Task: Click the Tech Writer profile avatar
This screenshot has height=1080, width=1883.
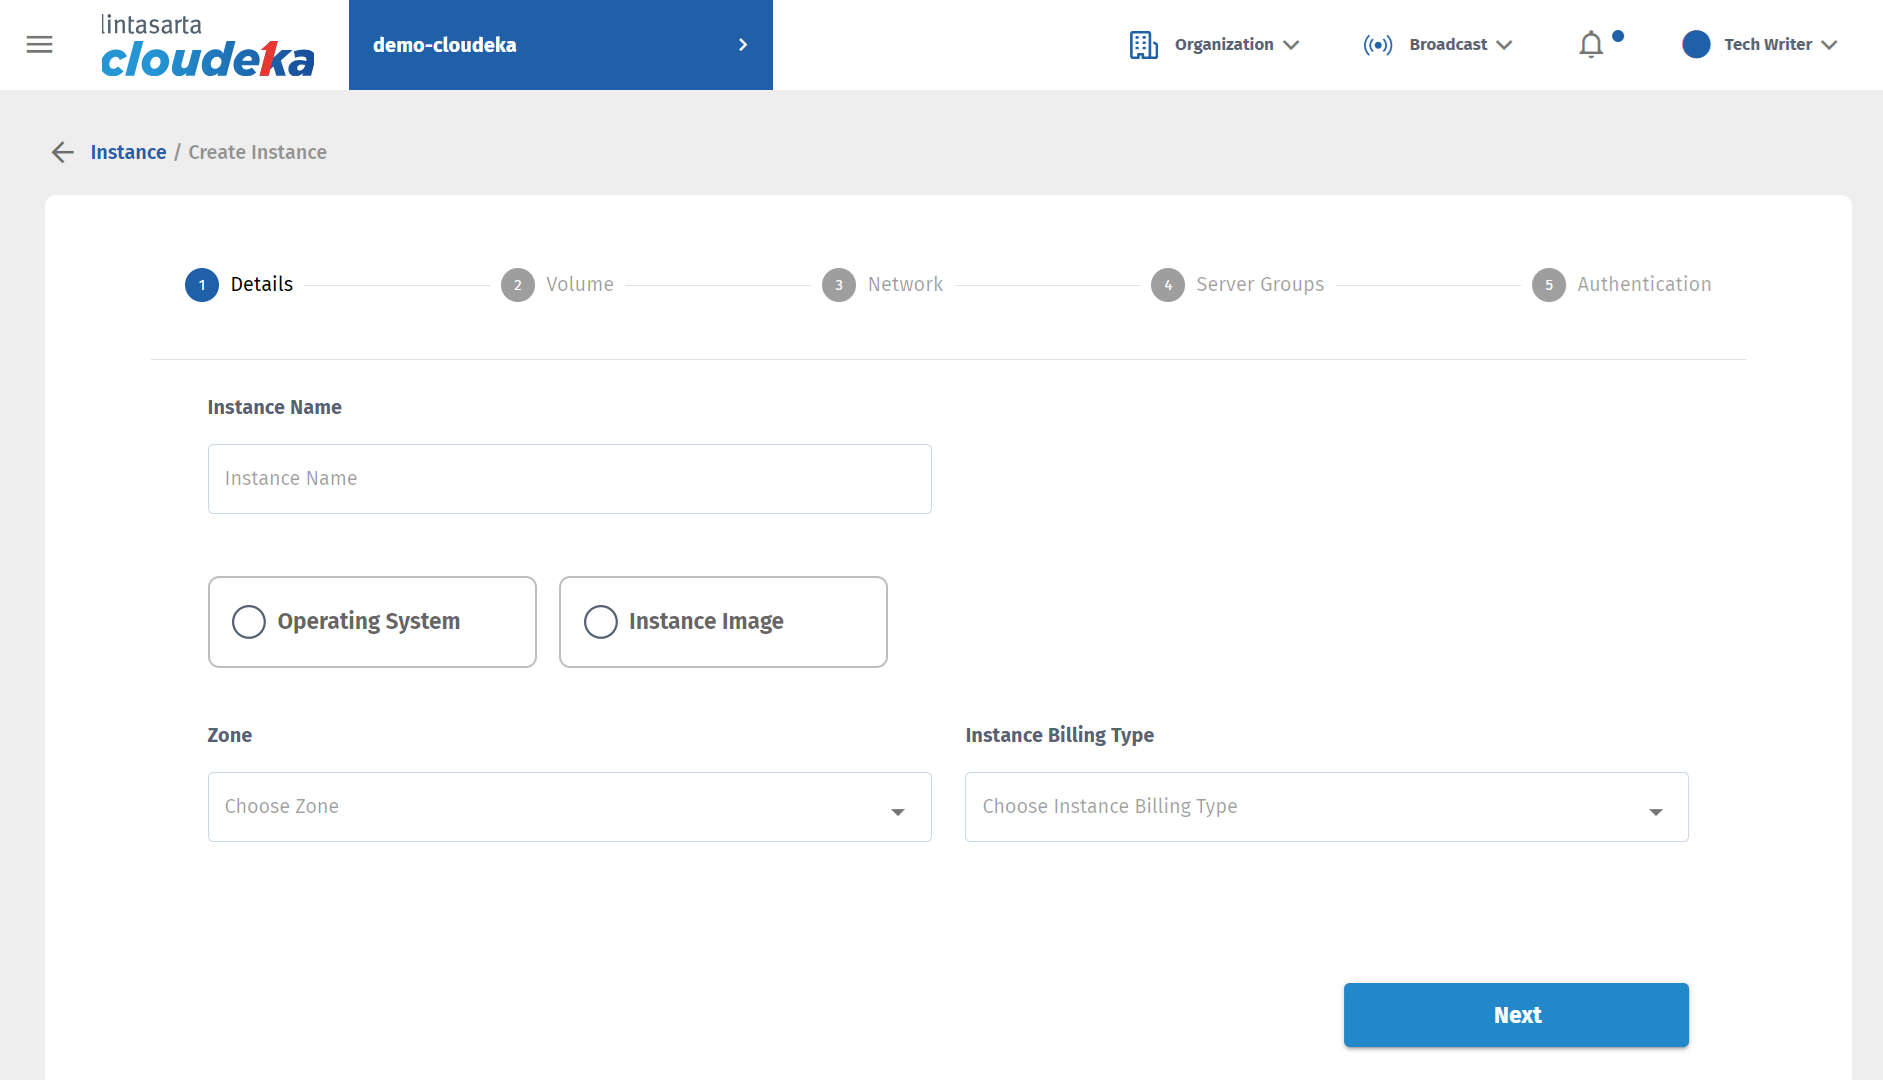Action: (x=1696, y=45)
